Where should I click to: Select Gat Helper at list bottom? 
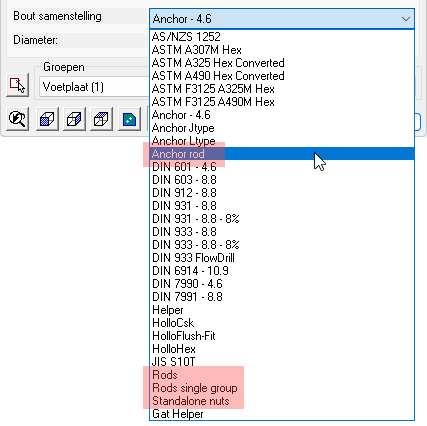[282, 414]
